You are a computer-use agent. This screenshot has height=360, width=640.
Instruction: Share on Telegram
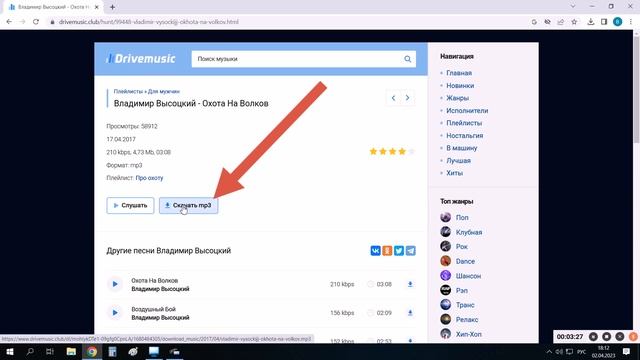[x=411, y=251]
